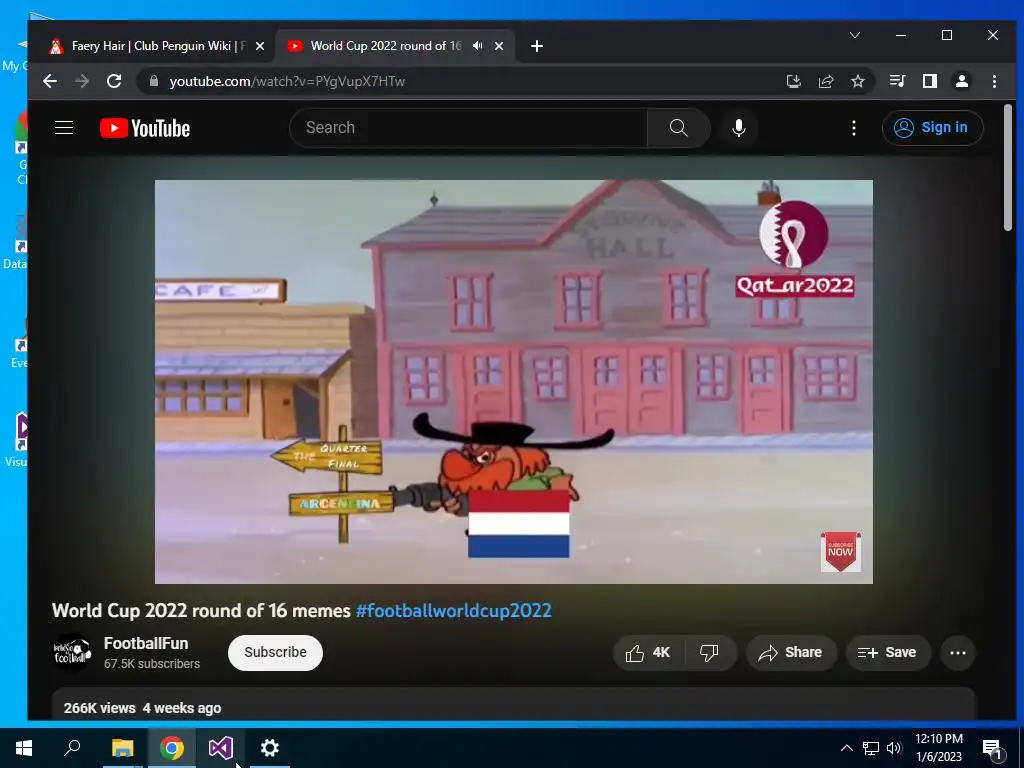Open Windows taskbar search
This screenshot has height=768, width=1024.
pyautogui.click(x=72, y=748)
